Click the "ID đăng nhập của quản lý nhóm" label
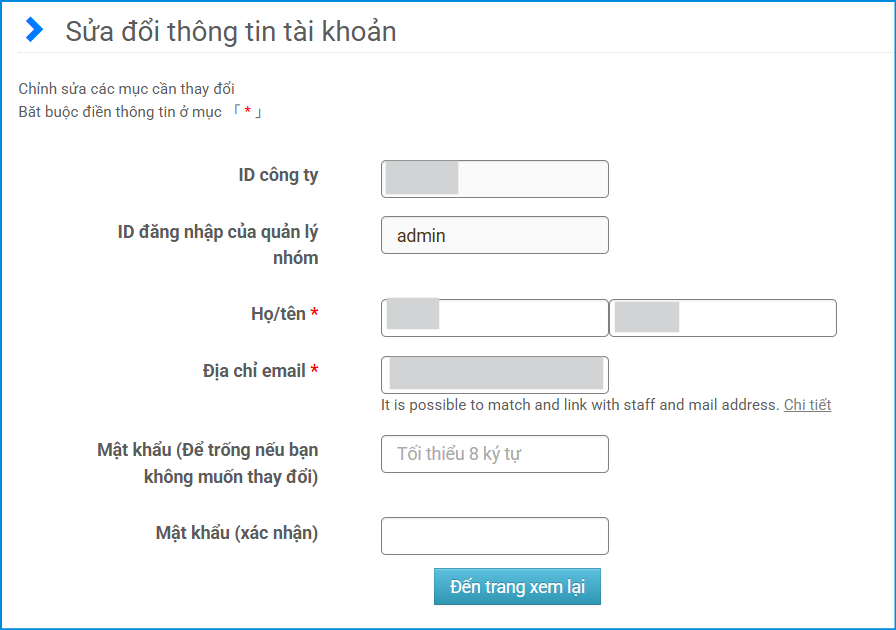 point(218,244)
